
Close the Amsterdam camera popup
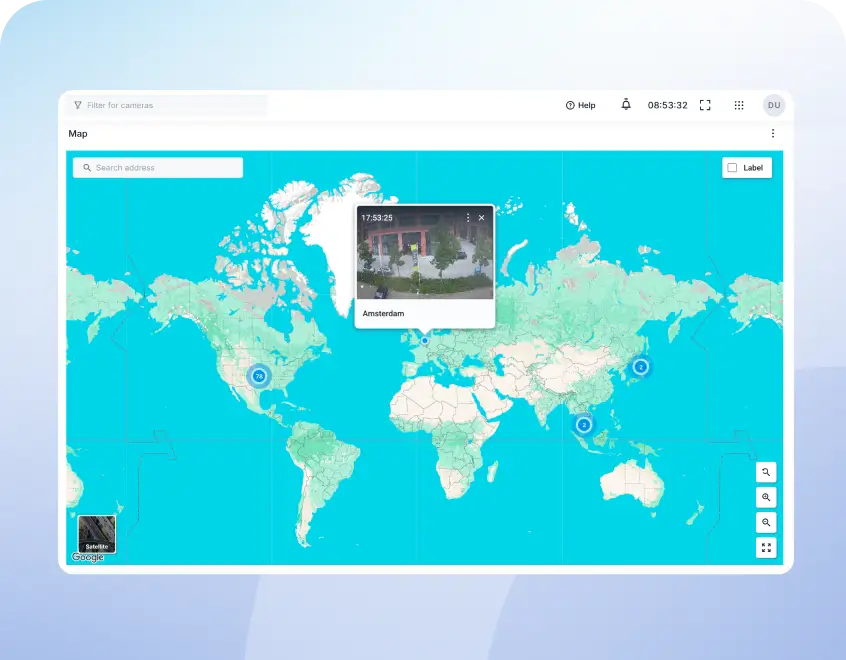click(x=481, y=217)
